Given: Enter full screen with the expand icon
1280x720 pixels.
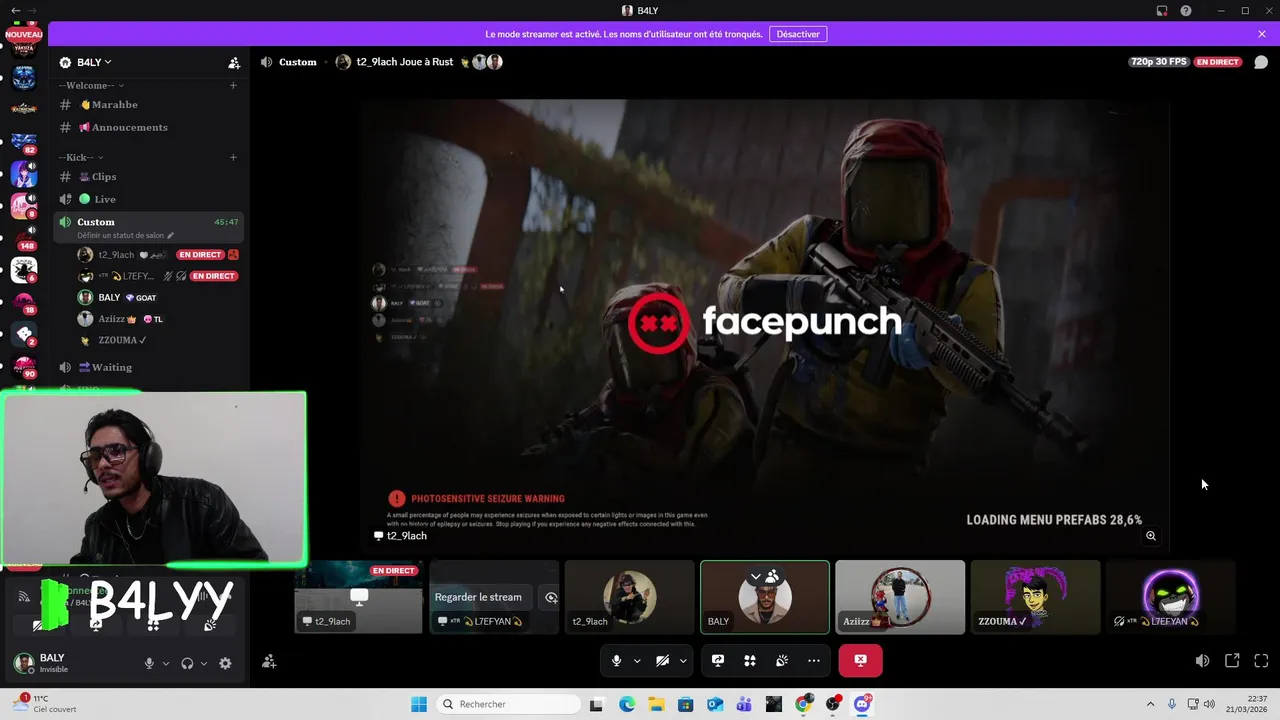Looking at the screenshot, I should click(x=1261, y=661).
